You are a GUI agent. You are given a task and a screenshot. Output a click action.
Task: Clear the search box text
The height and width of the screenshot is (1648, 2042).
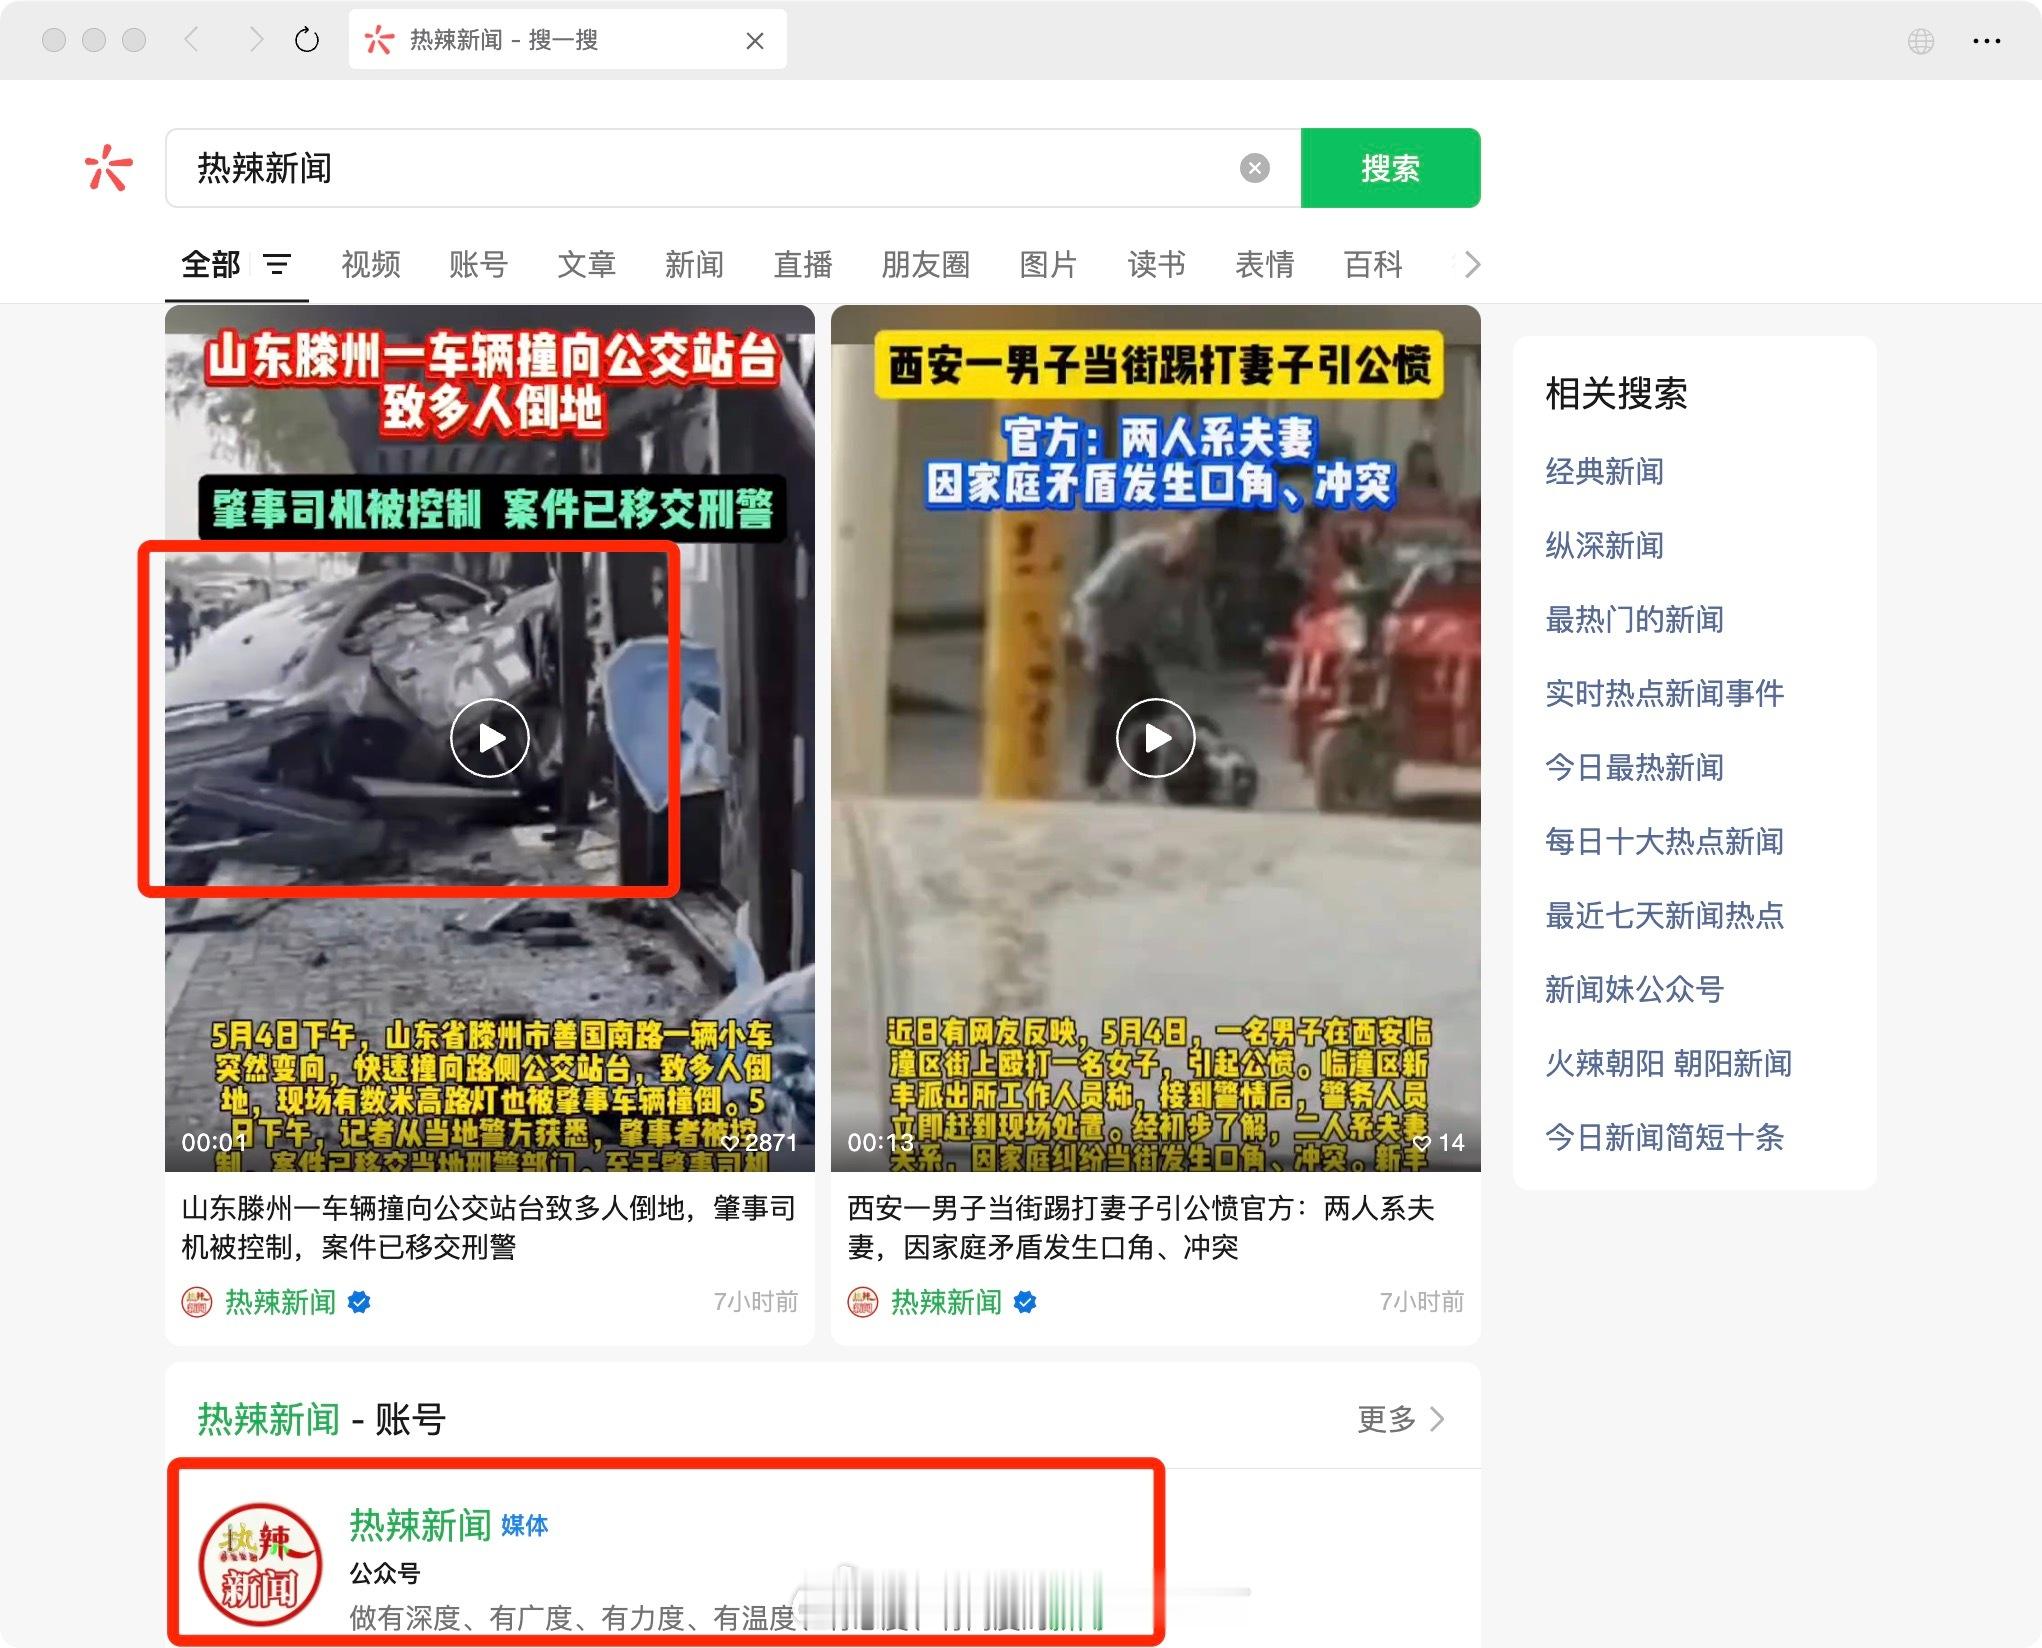[x=1254, y=168]
